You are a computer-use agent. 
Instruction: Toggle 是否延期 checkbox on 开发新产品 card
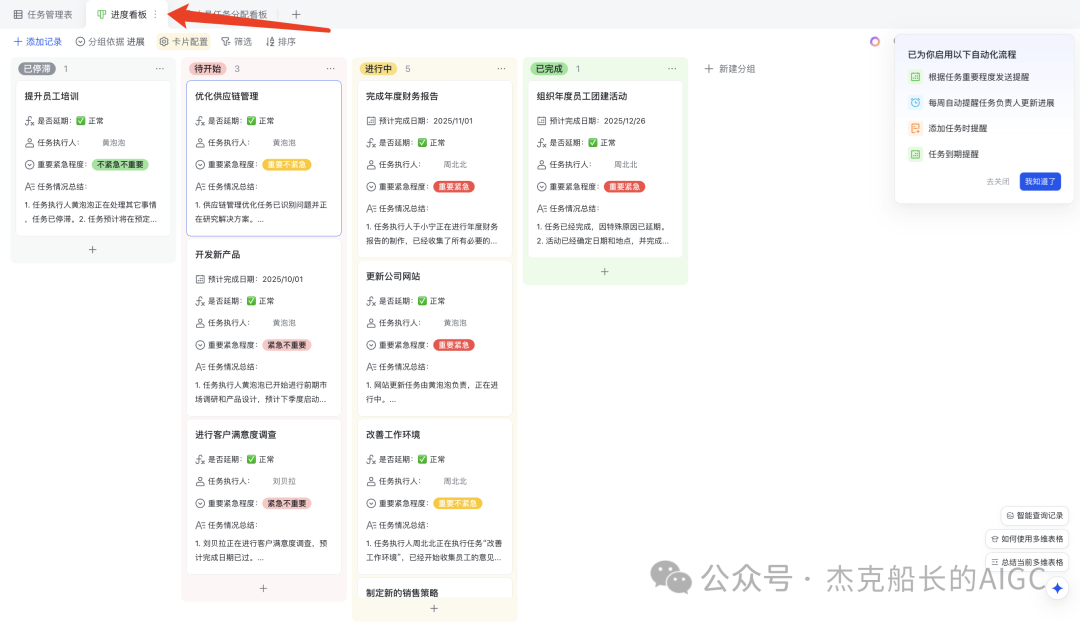251,301
